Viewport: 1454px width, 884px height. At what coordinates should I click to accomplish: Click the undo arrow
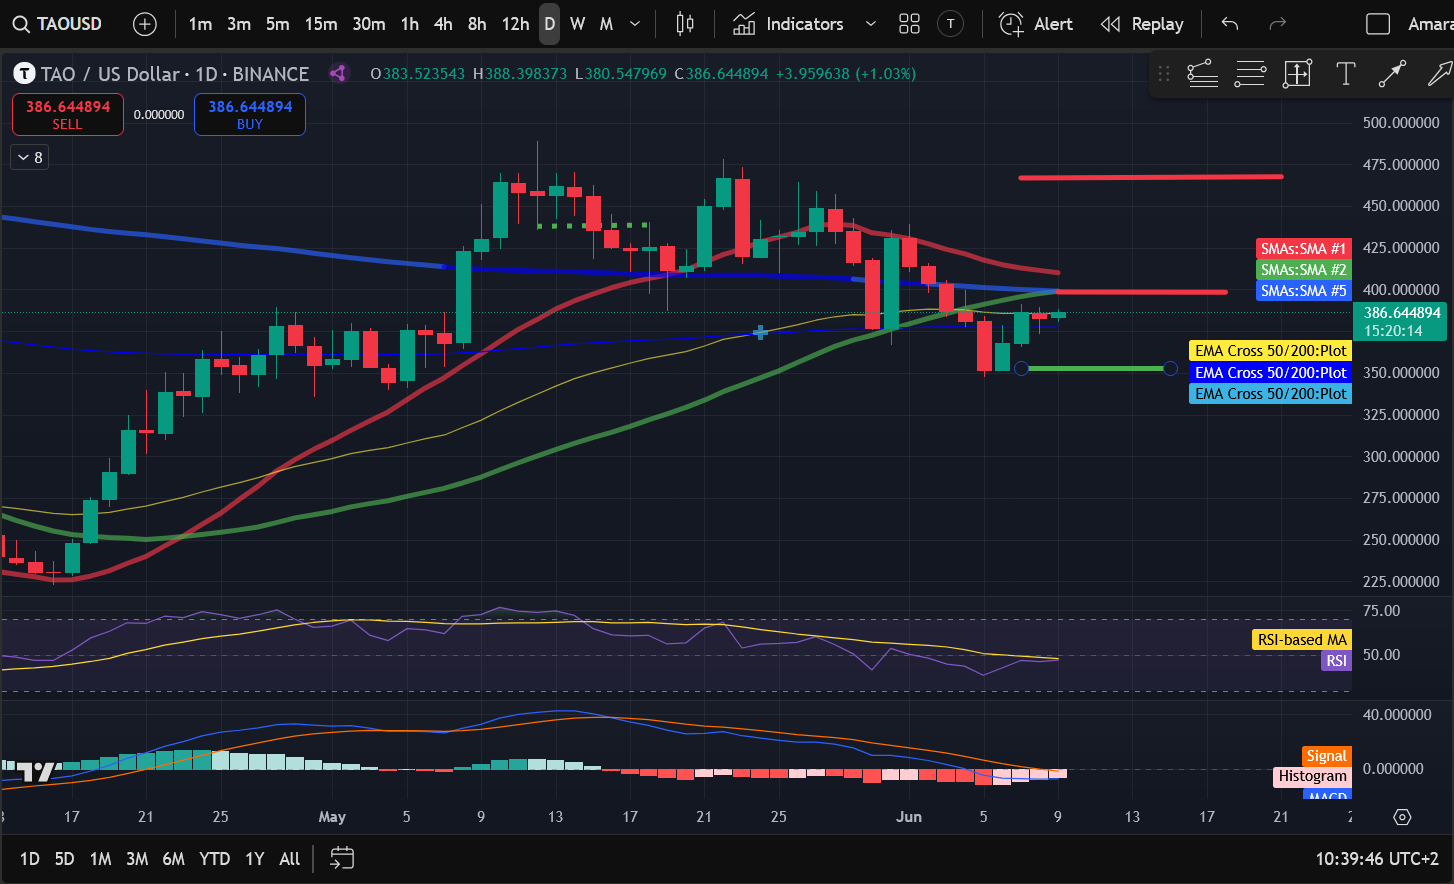(1230, 24)
